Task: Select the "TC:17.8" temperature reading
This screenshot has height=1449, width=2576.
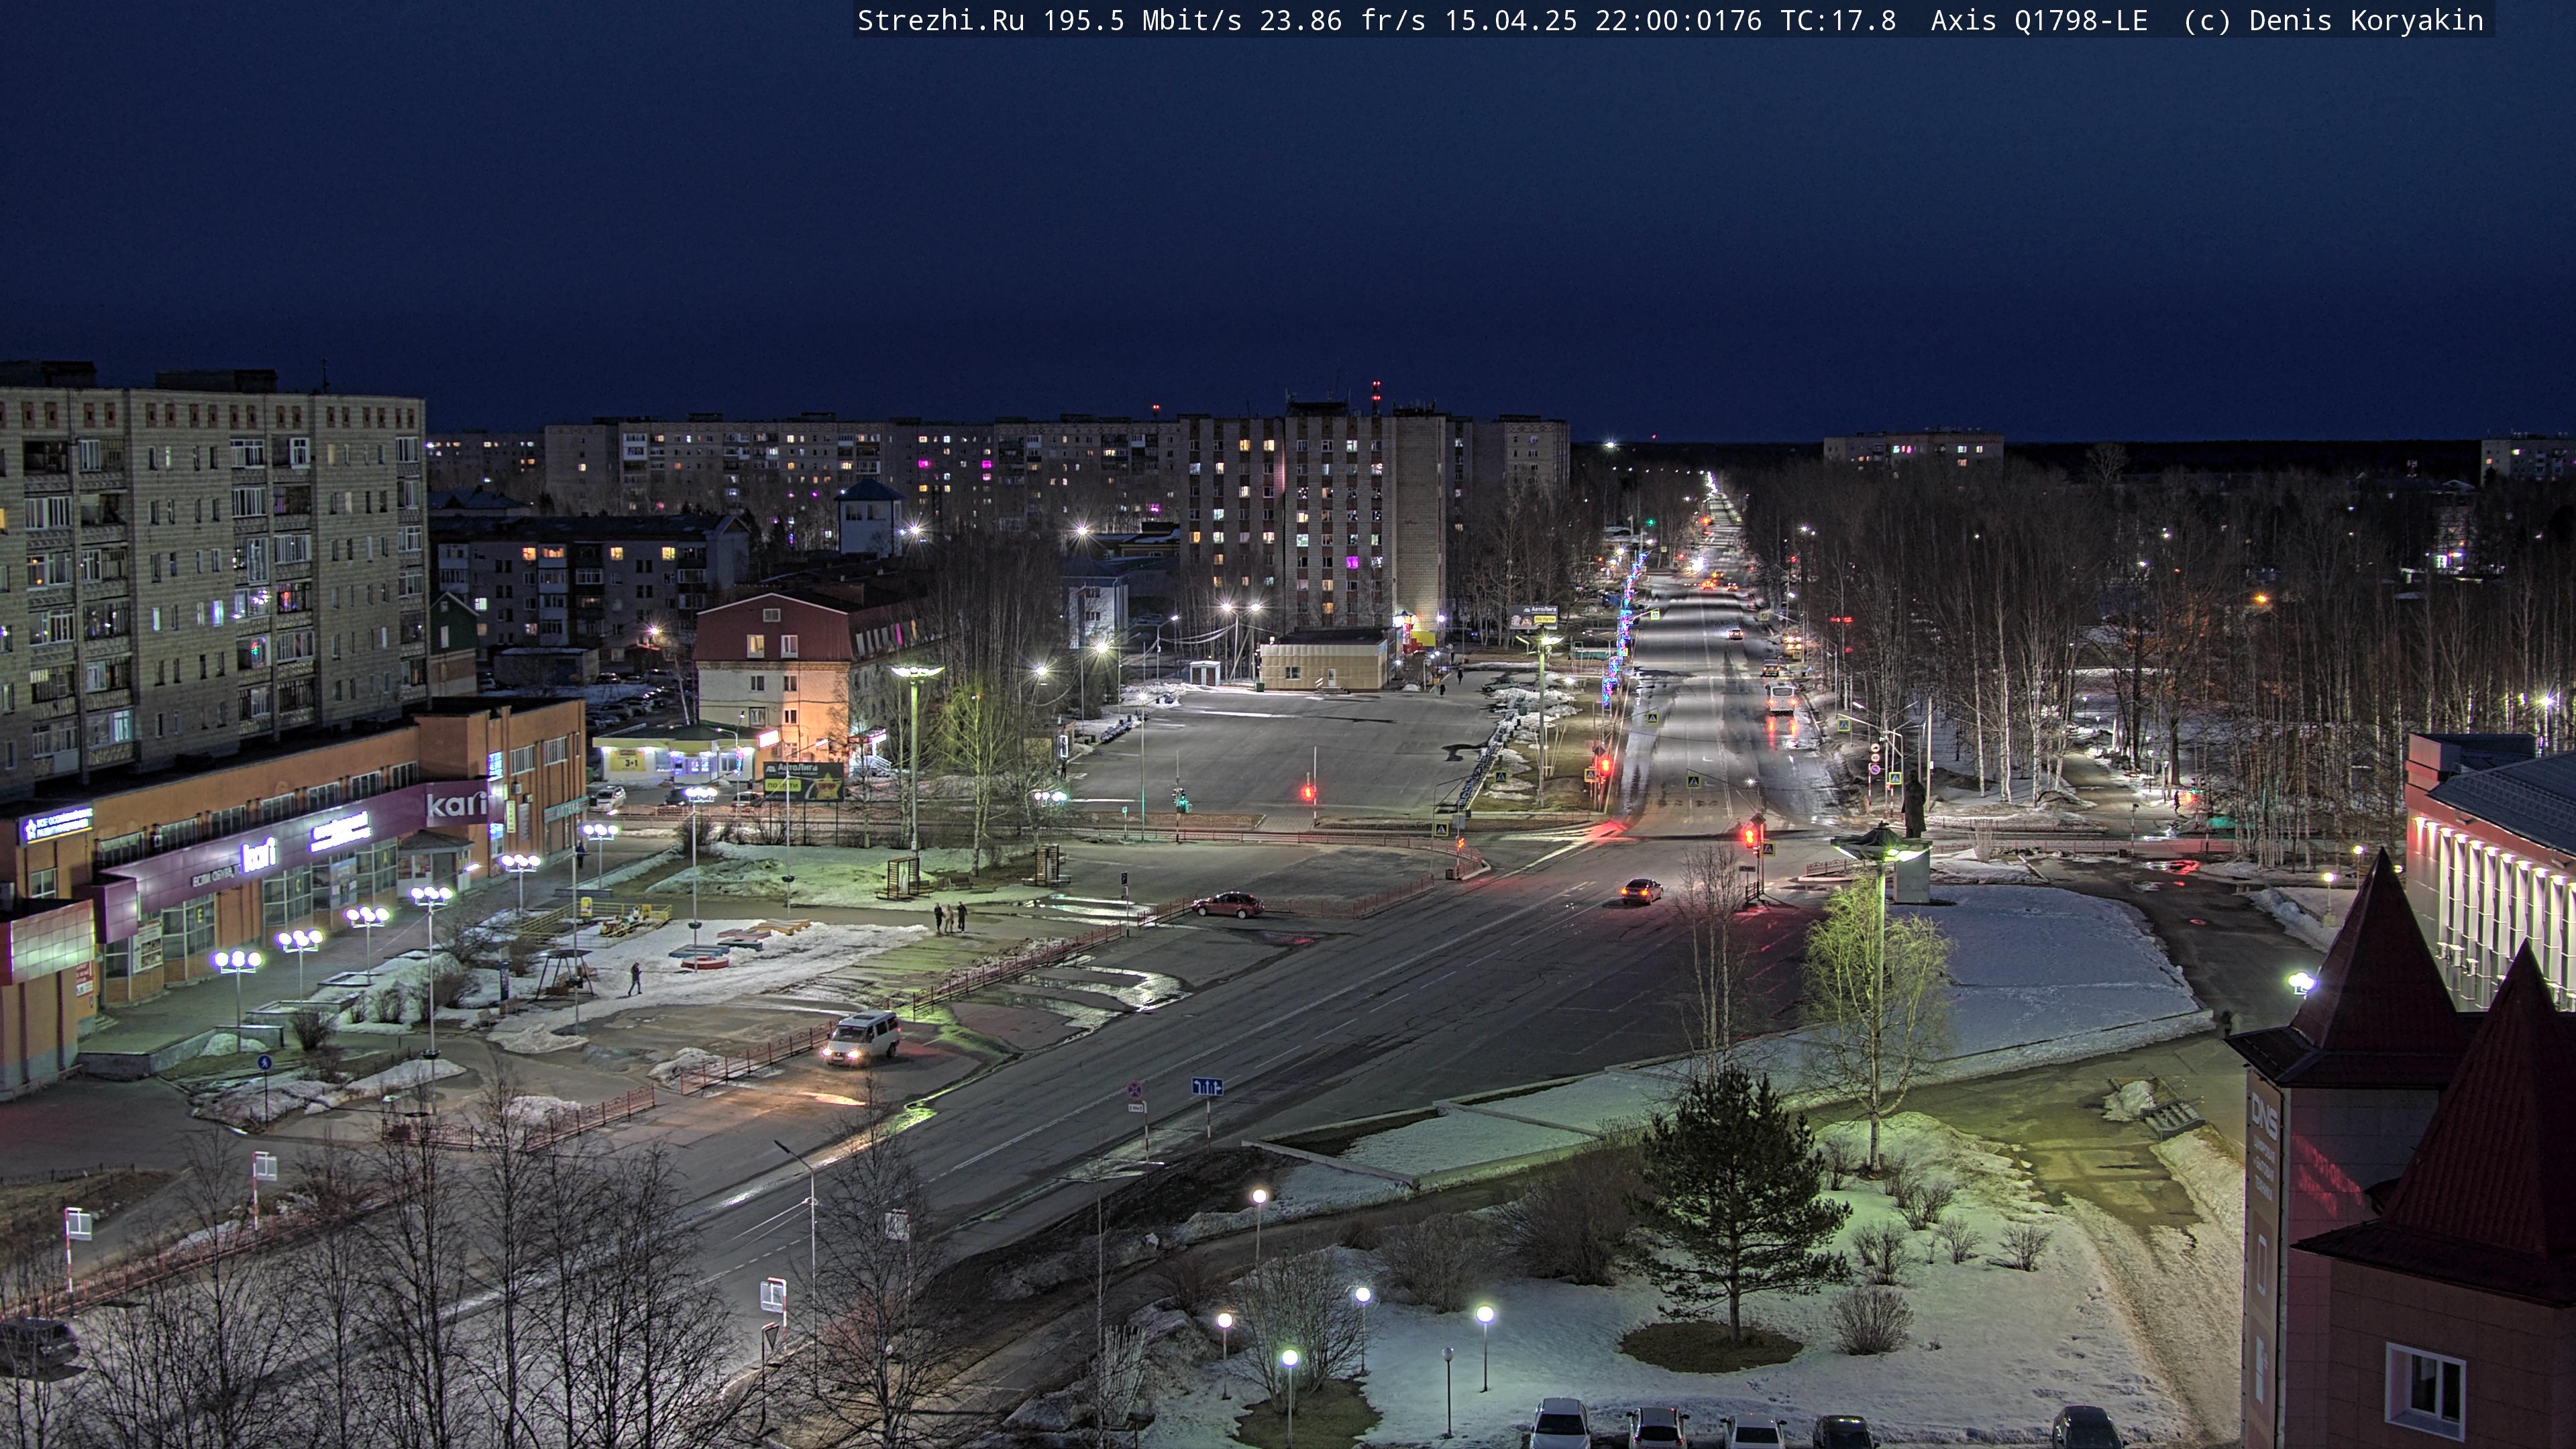Action: click(1838, 21)
